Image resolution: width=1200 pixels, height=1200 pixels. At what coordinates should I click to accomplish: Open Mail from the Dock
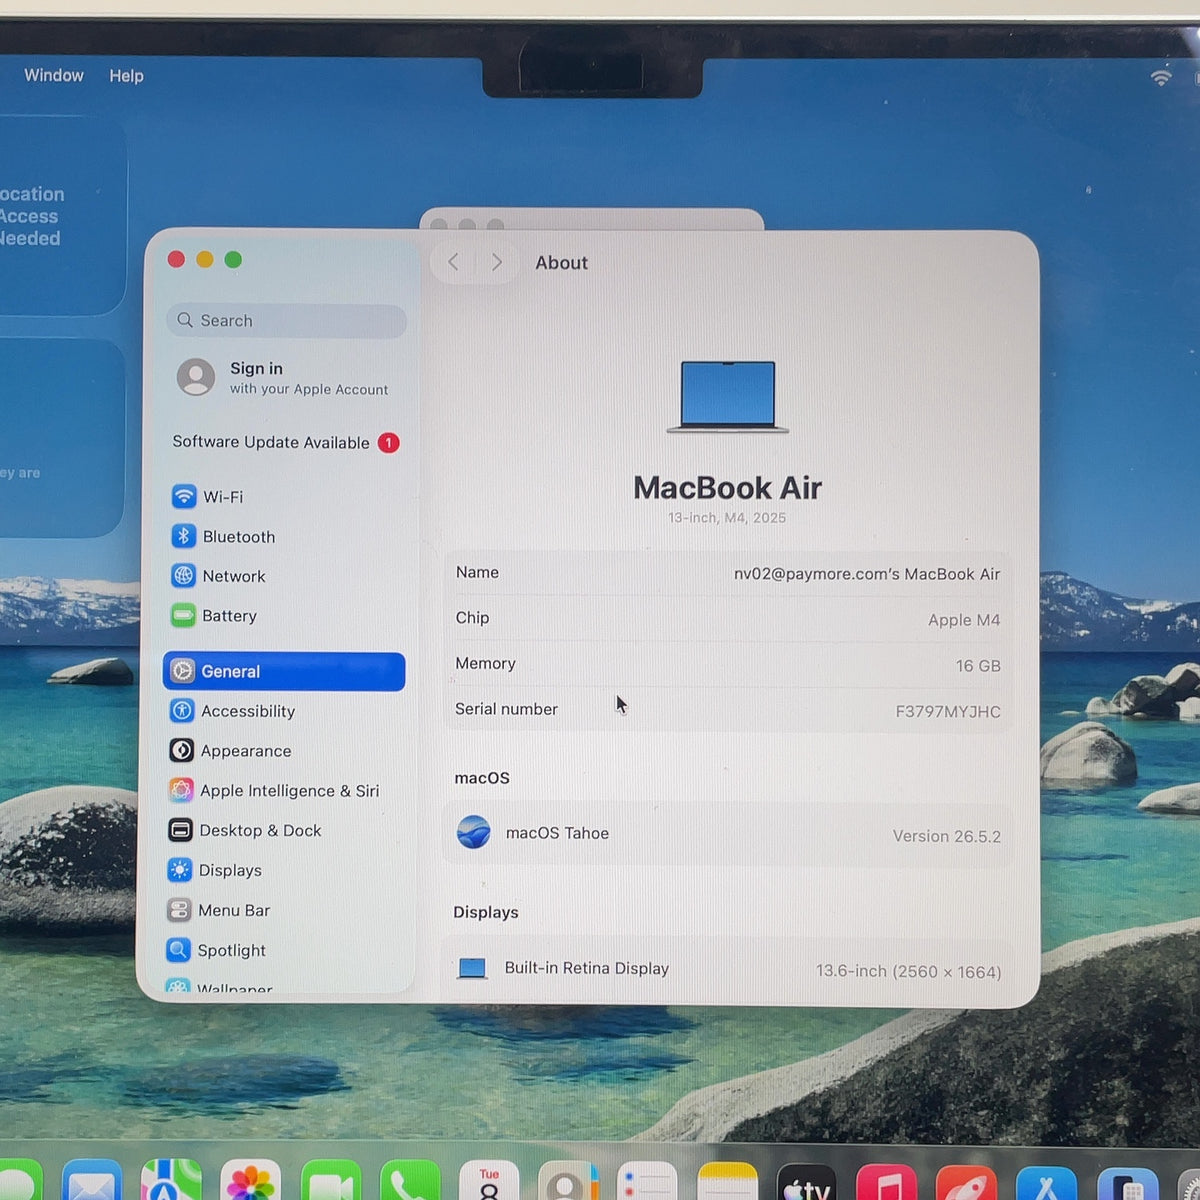[x=92, y=1182]
